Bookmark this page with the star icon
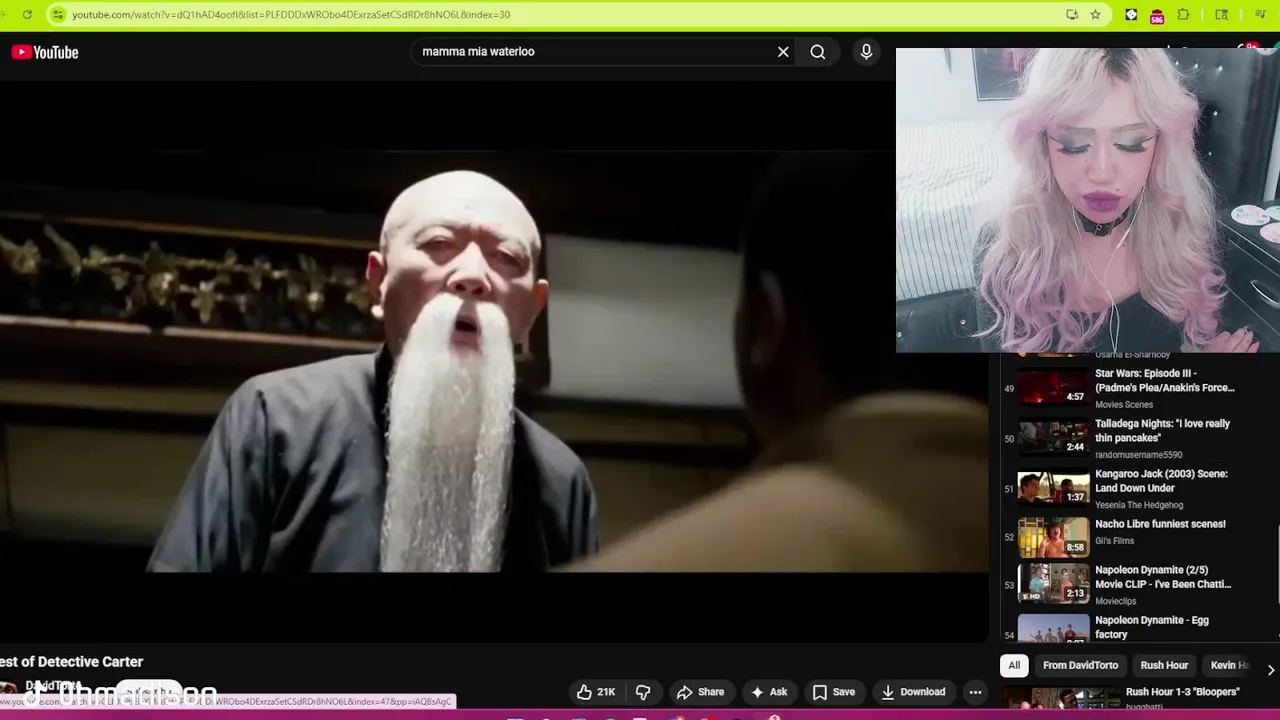The height and width of the screenshot is (720, 1280). pyautogui.click(x=1095, y=14)
